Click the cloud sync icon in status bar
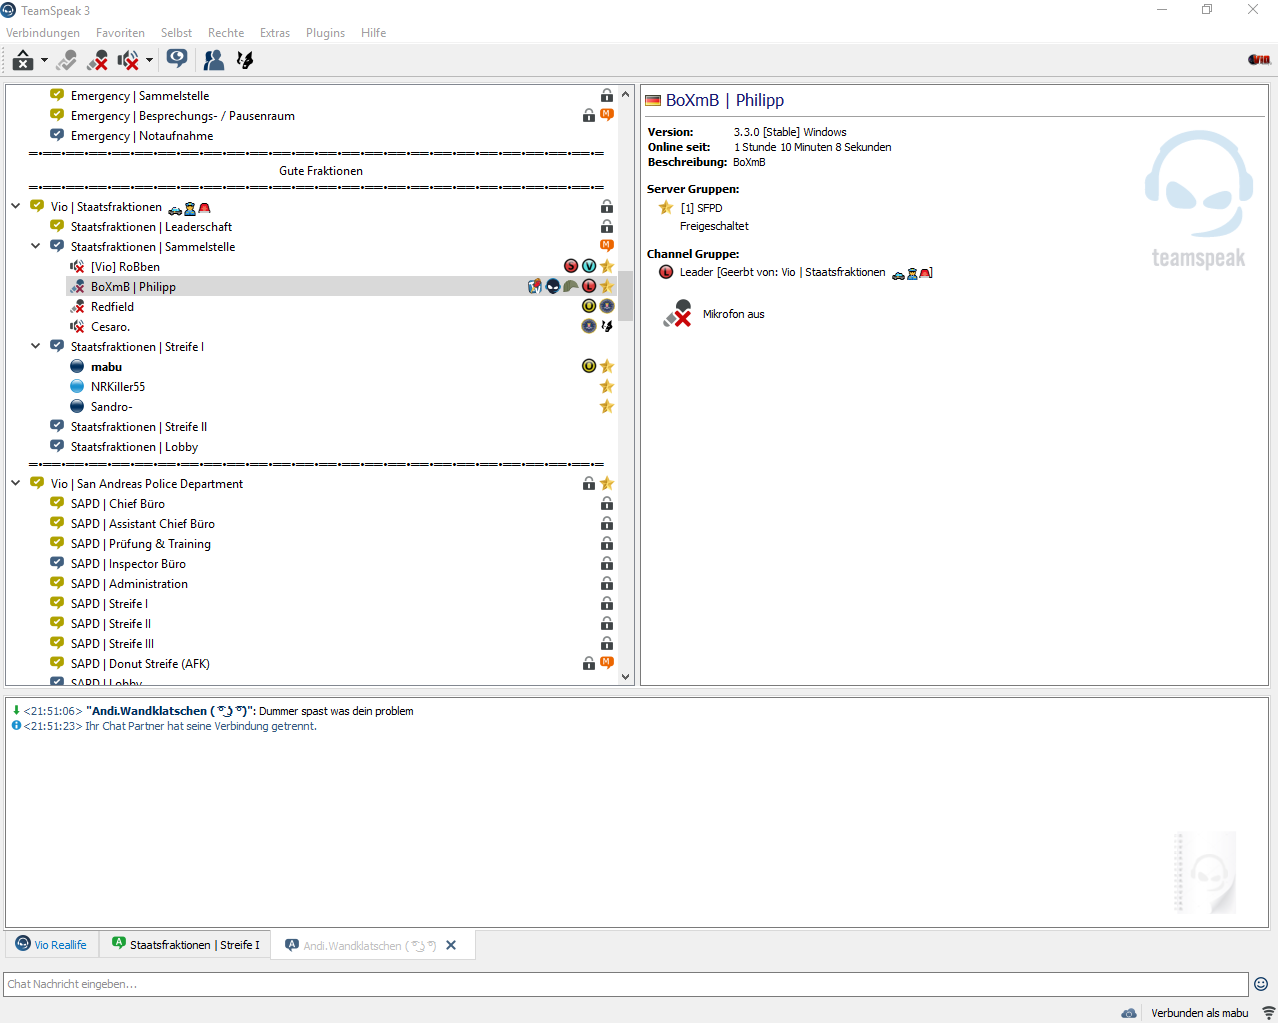The image size is (1278, 1023). (x=1129, y=1013)
